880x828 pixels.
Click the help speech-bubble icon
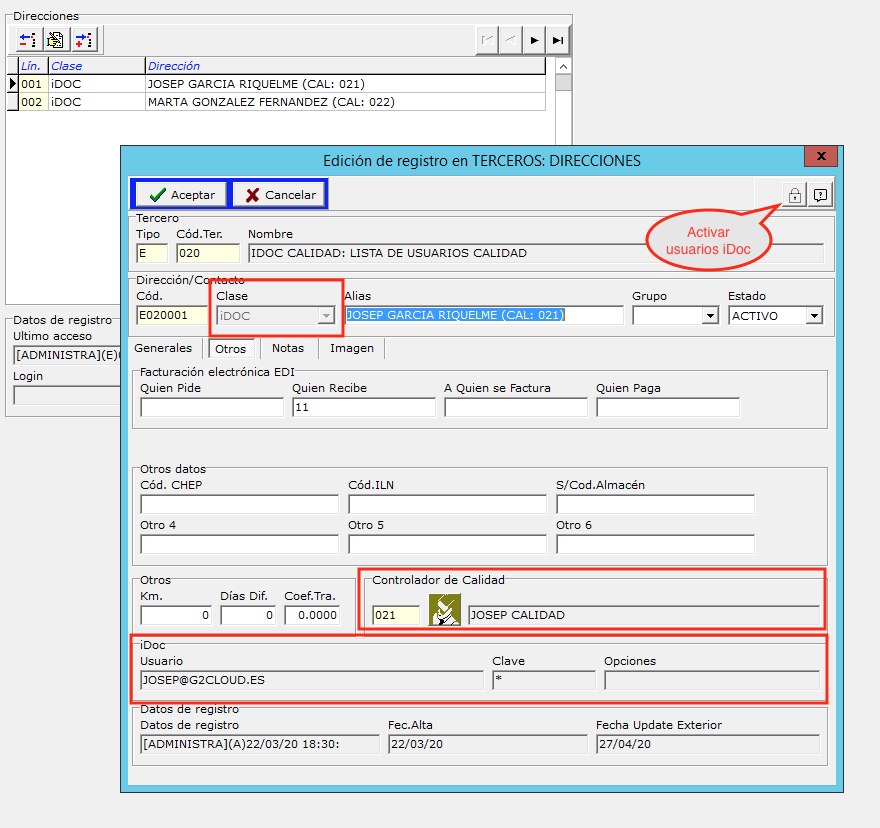pyautogui.click(x=821, y=195)
